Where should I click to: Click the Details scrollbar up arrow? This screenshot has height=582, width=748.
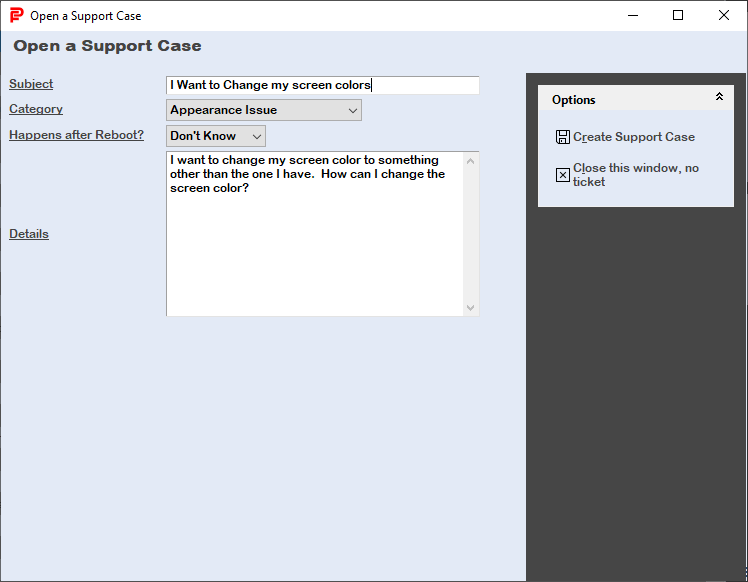point(470,161)
